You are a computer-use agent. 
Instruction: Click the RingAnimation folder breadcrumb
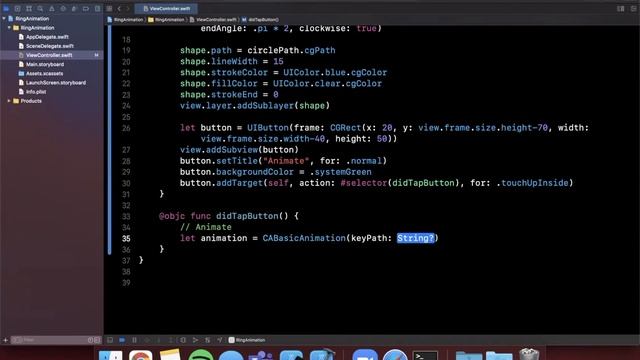[166, 20]
